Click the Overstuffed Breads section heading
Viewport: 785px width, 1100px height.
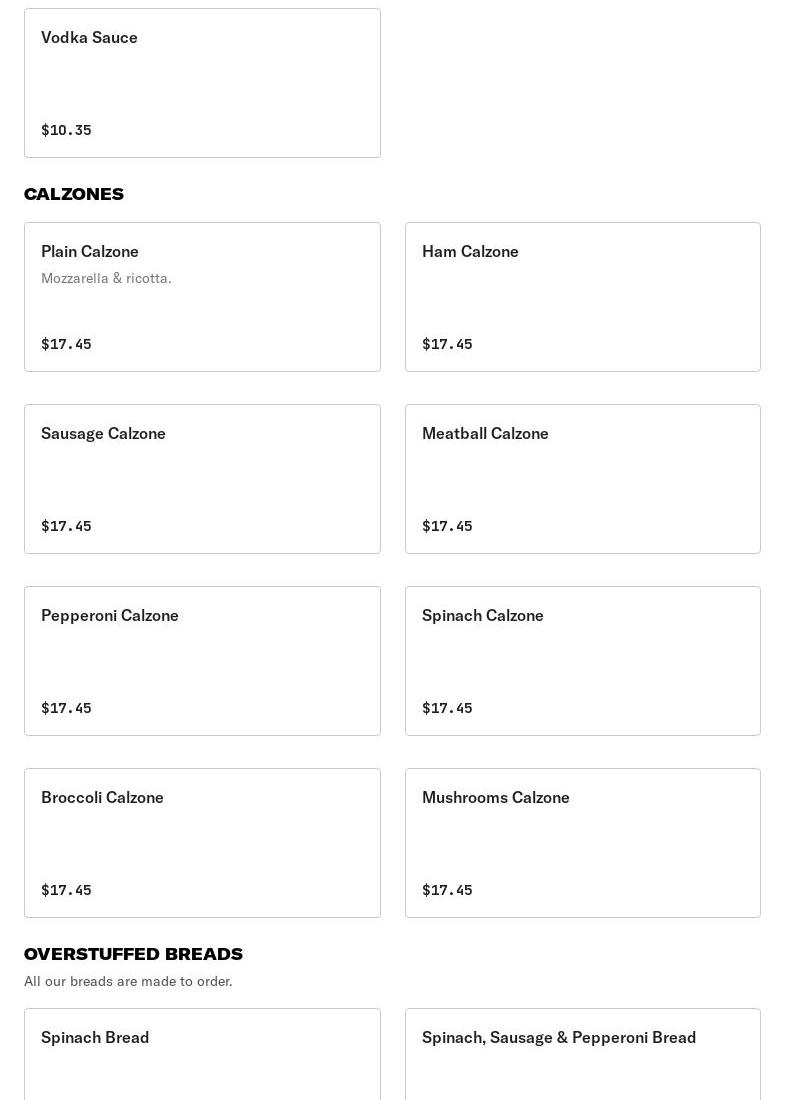(x=133, y=954)
